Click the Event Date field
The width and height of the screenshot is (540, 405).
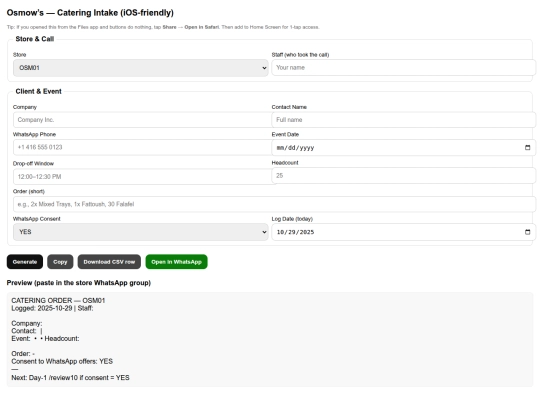point(404,148)
